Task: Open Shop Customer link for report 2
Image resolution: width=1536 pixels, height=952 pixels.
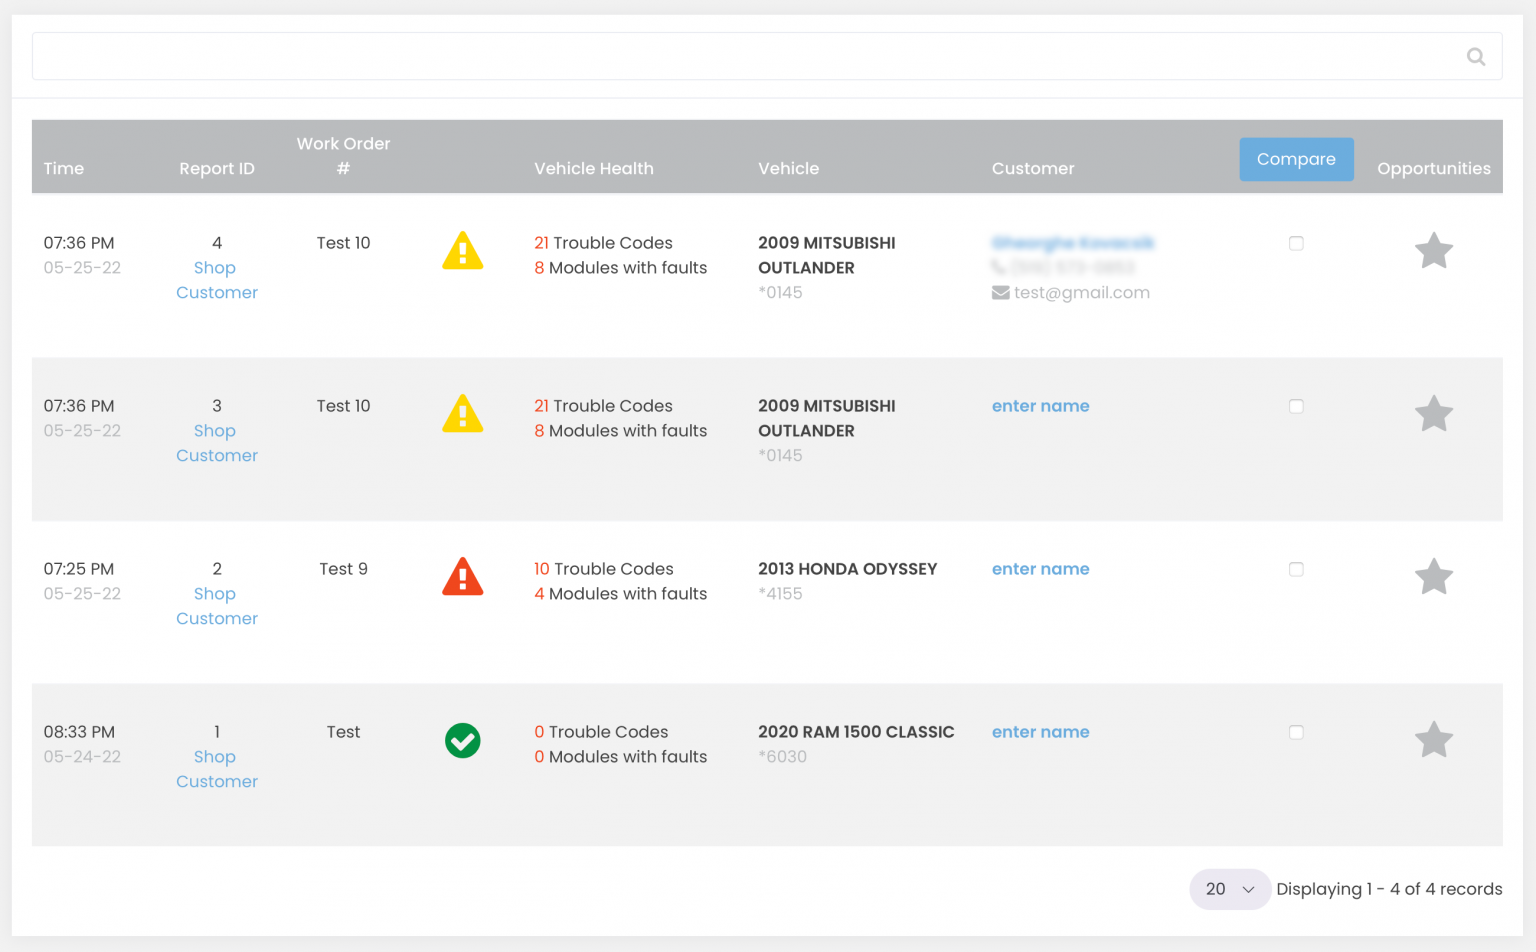Action: 216,605
